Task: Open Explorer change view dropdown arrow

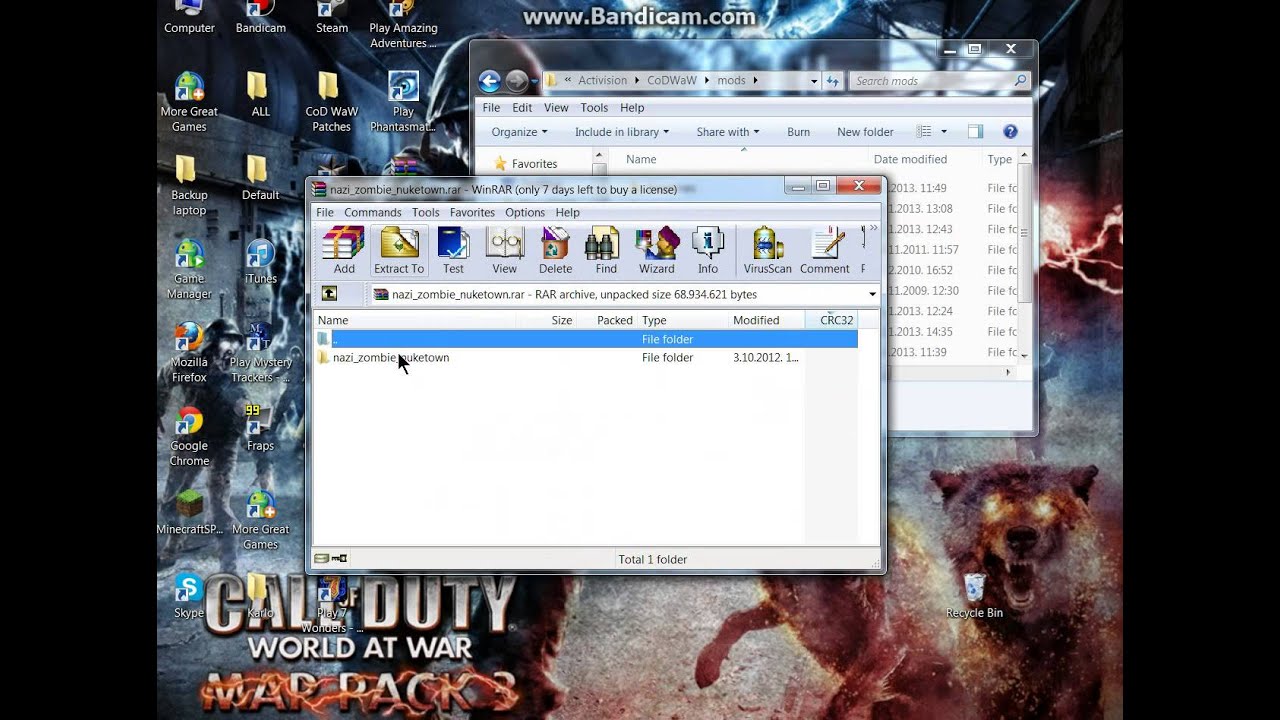Action: (943, 132)
